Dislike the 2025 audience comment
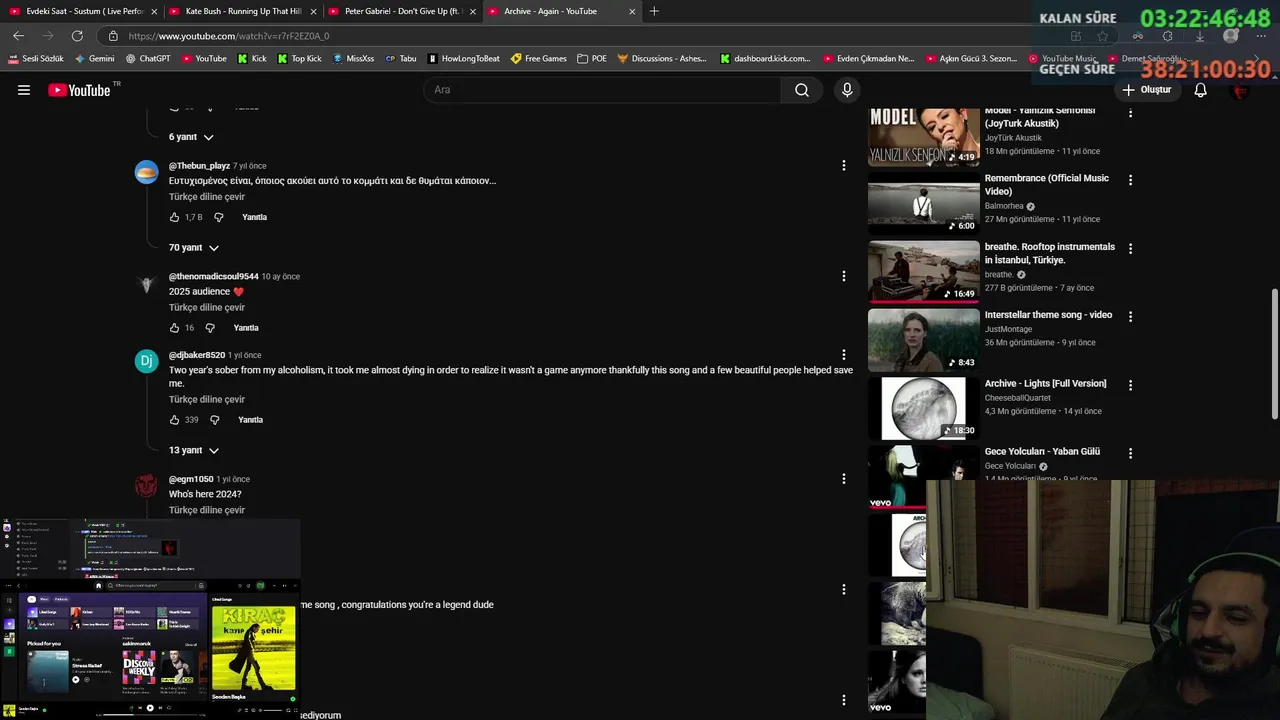 210,328
